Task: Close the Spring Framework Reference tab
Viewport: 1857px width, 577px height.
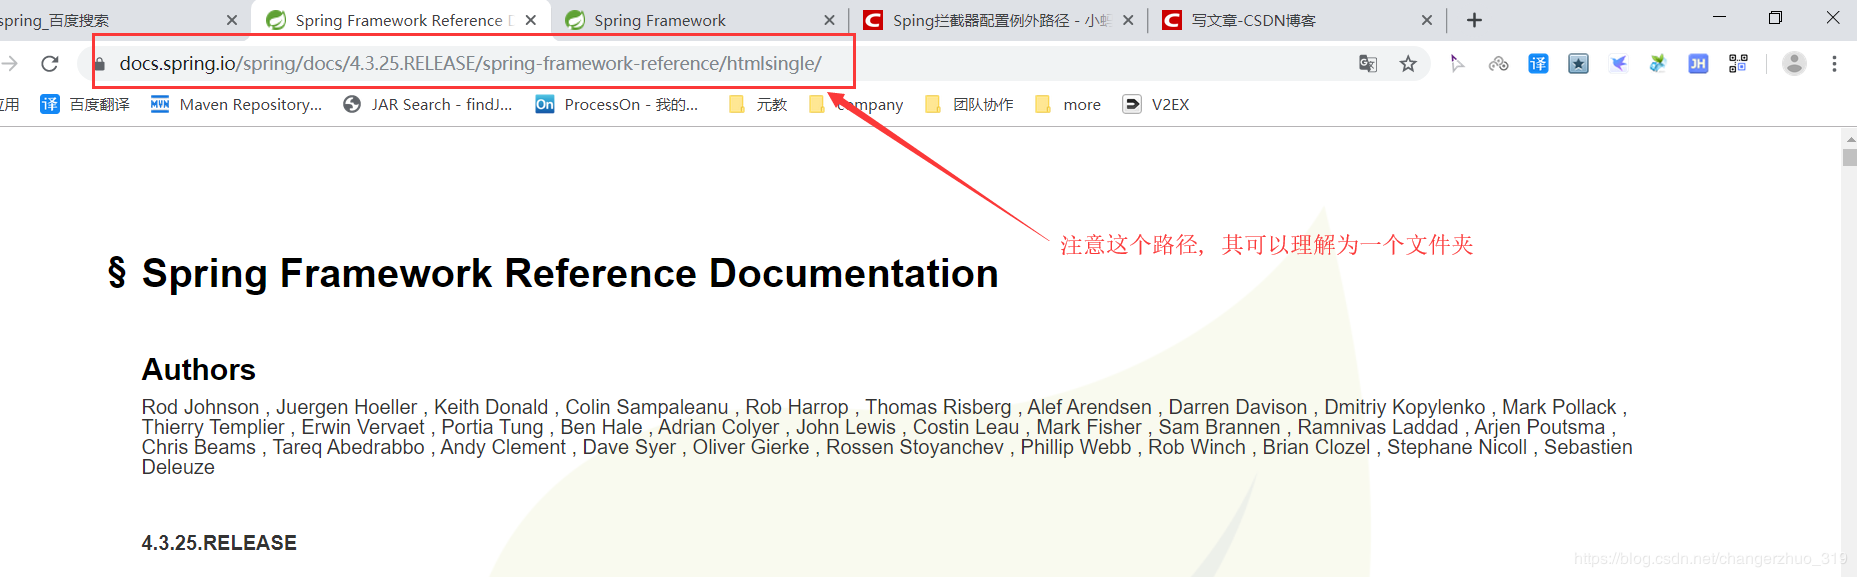Action: point(531,20)
